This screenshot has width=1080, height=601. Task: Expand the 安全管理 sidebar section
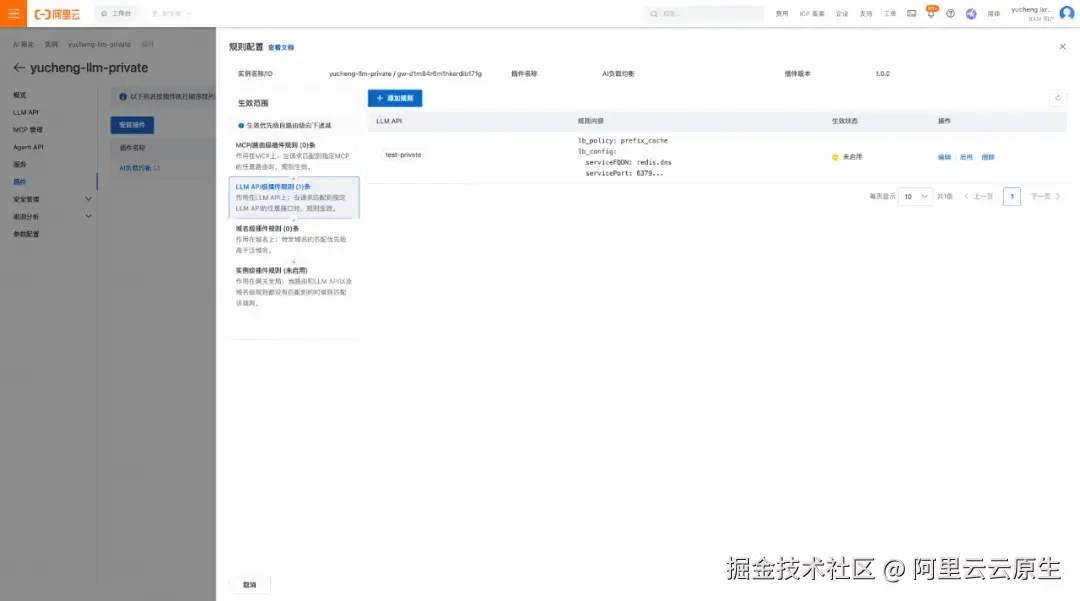(x=52, y=199)
